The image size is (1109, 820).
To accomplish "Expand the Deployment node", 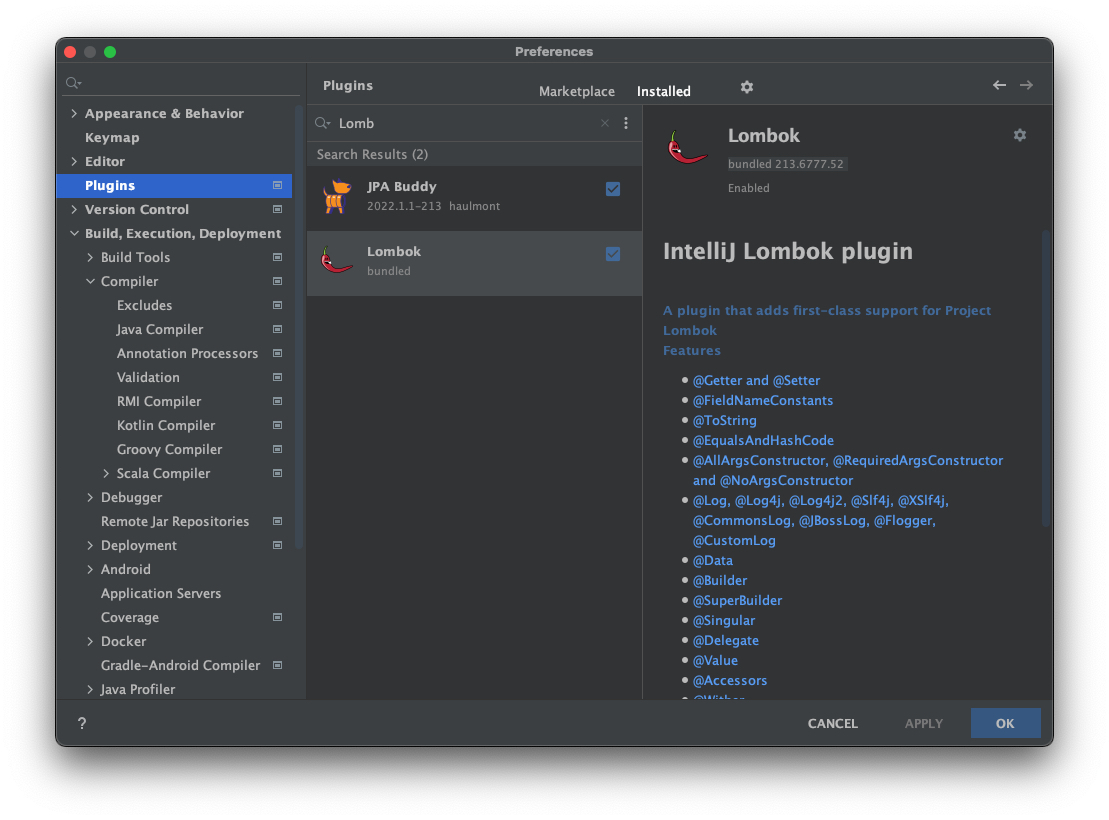I will (90, 545).
